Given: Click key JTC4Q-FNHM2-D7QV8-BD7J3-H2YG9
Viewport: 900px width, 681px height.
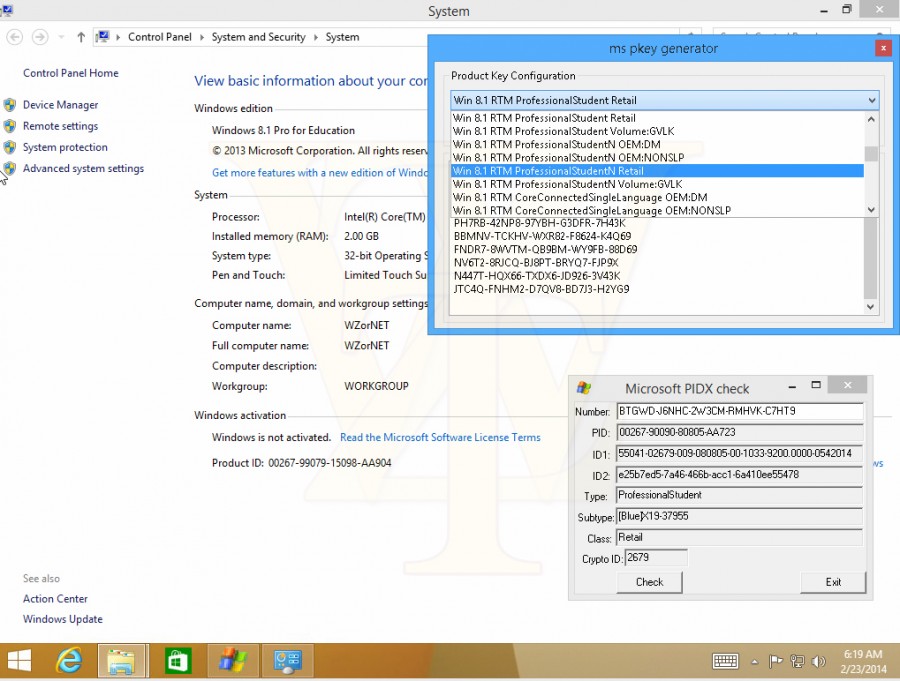Looking at the screenshot, I should point(541,289).
